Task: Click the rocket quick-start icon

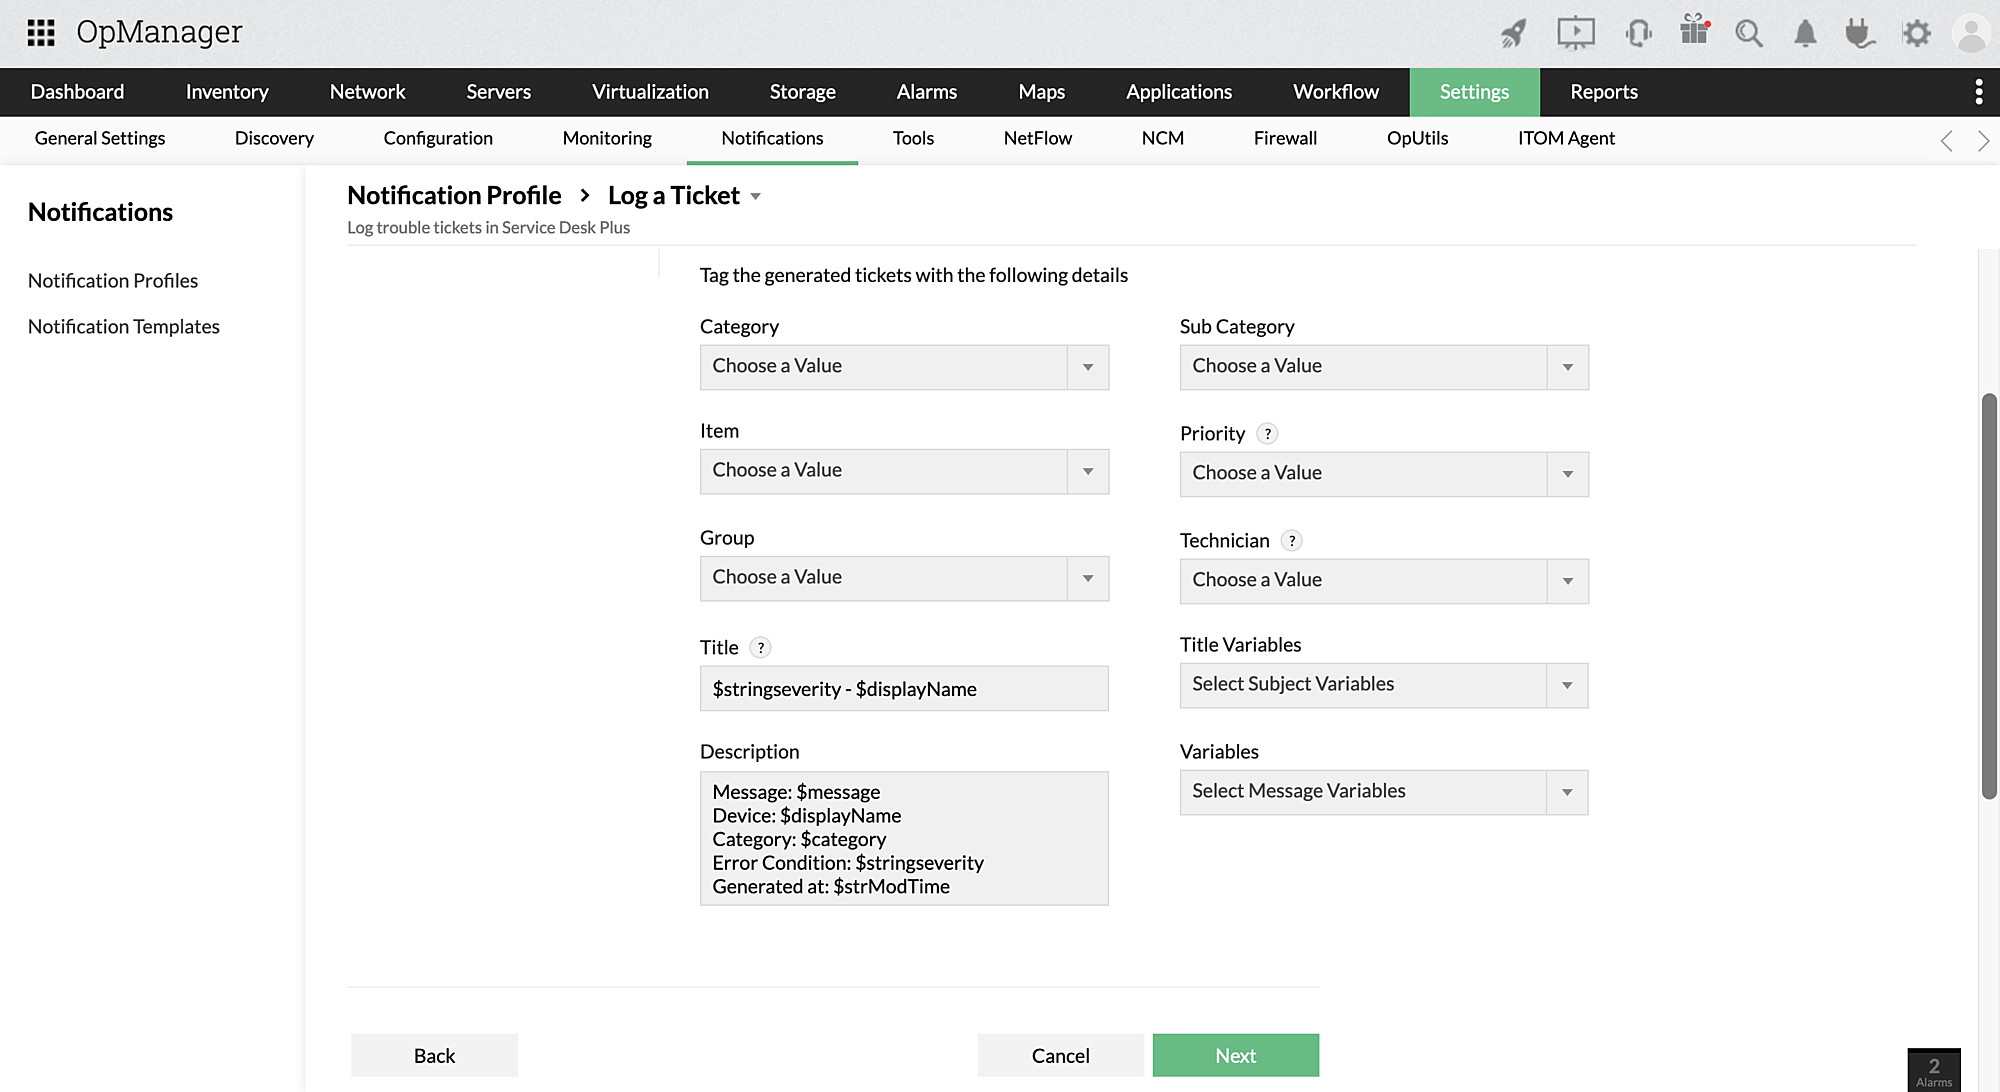Action: (1513, 33)
